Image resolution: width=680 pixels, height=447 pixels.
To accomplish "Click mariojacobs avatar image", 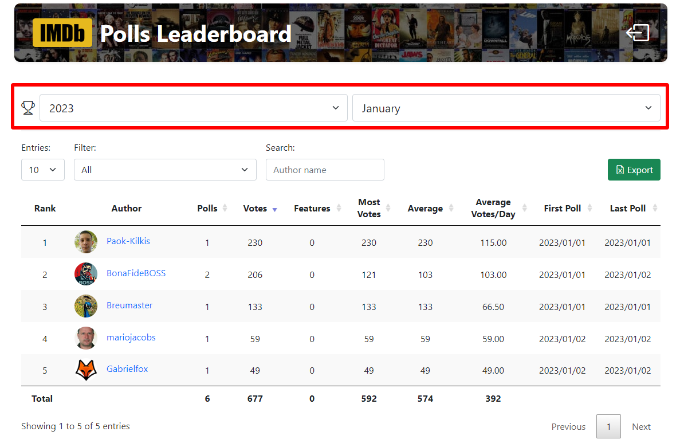I will click(85, 338).
